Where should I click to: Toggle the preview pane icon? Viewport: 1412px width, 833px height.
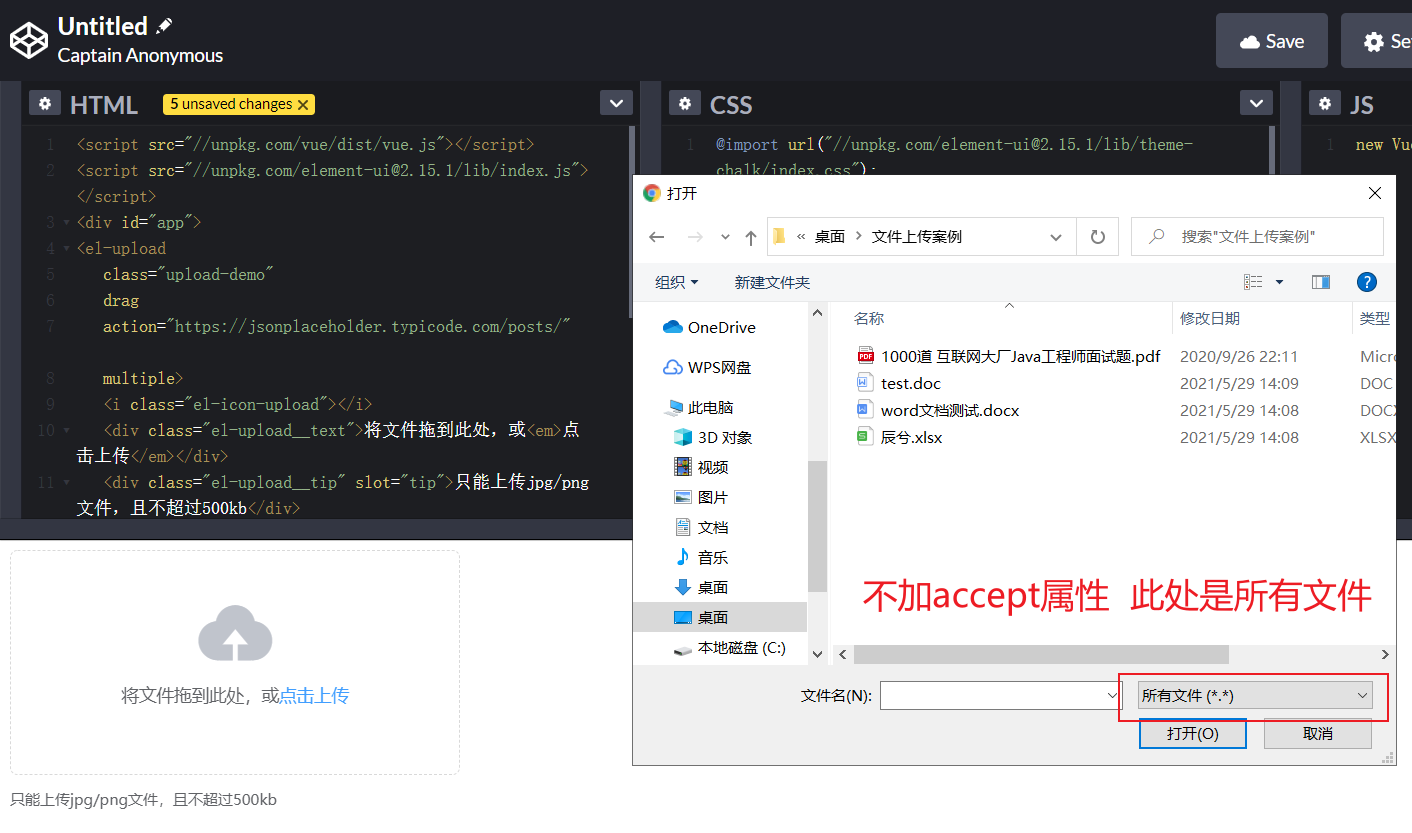pyautogui.click(x=1321, y=282)
